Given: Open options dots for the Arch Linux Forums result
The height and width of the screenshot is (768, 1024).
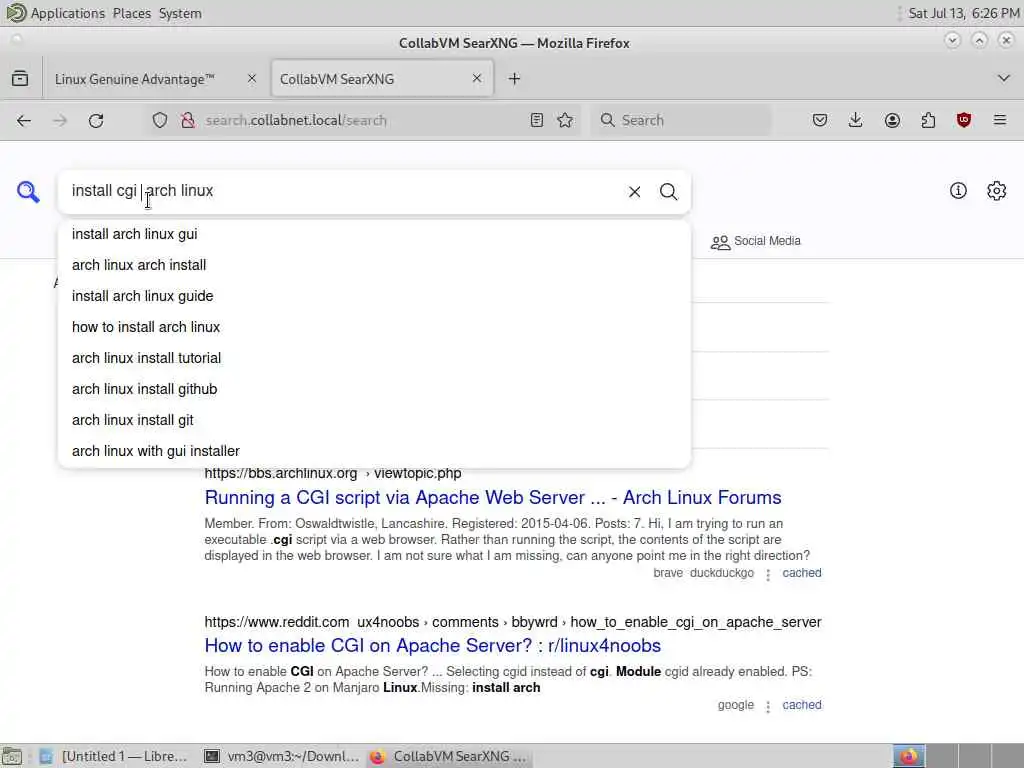Looking at the screenshot, I should coord(768,574).
